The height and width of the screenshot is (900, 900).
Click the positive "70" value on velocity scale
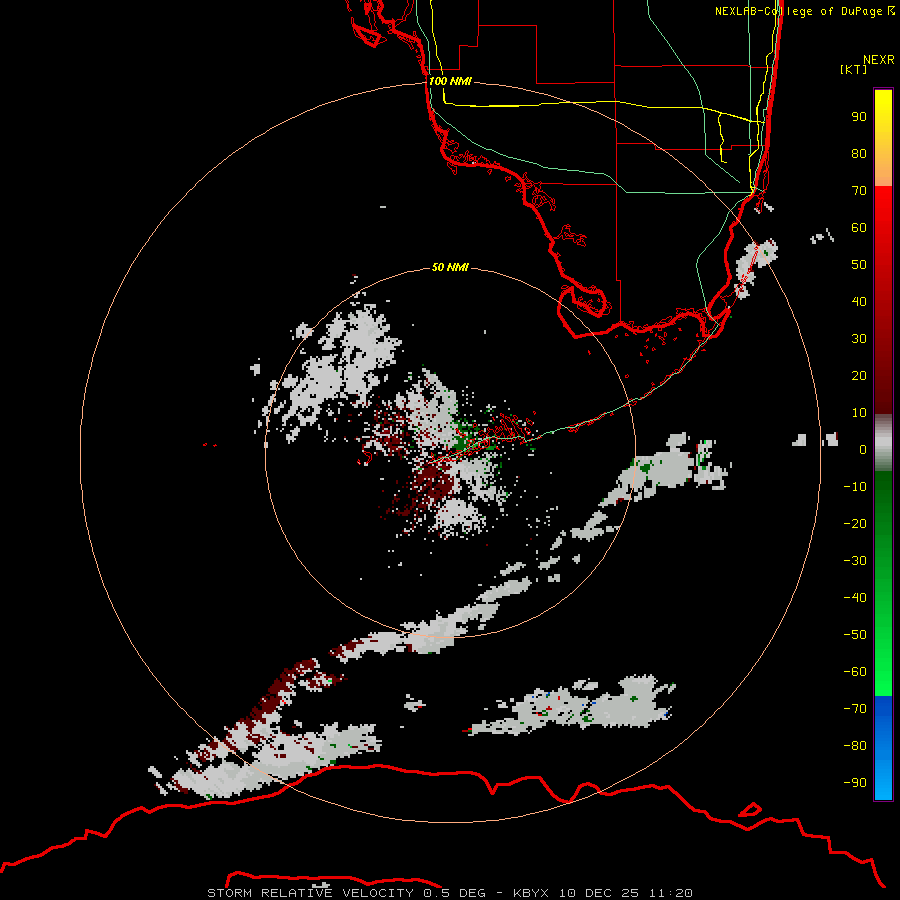(859, 191)
